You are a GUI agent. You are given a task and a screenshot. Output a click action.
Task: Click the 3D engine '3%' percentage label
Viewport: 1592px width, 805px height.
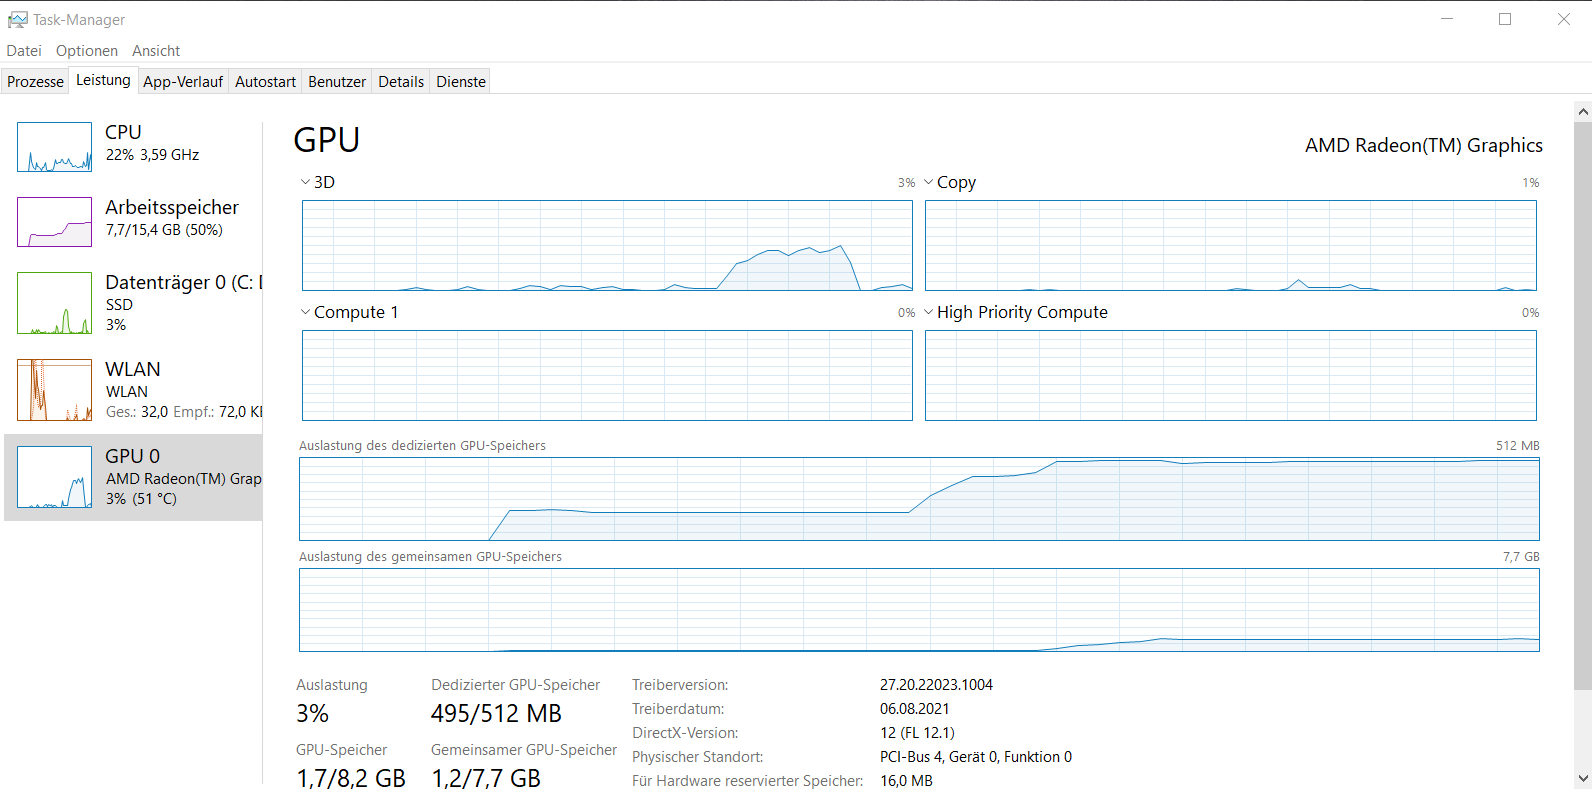[906, 183]
